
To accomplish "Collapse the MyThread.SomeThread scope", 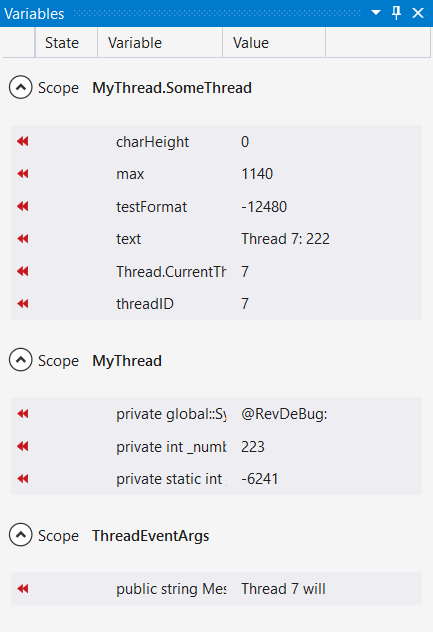I will tap(21, 87).
